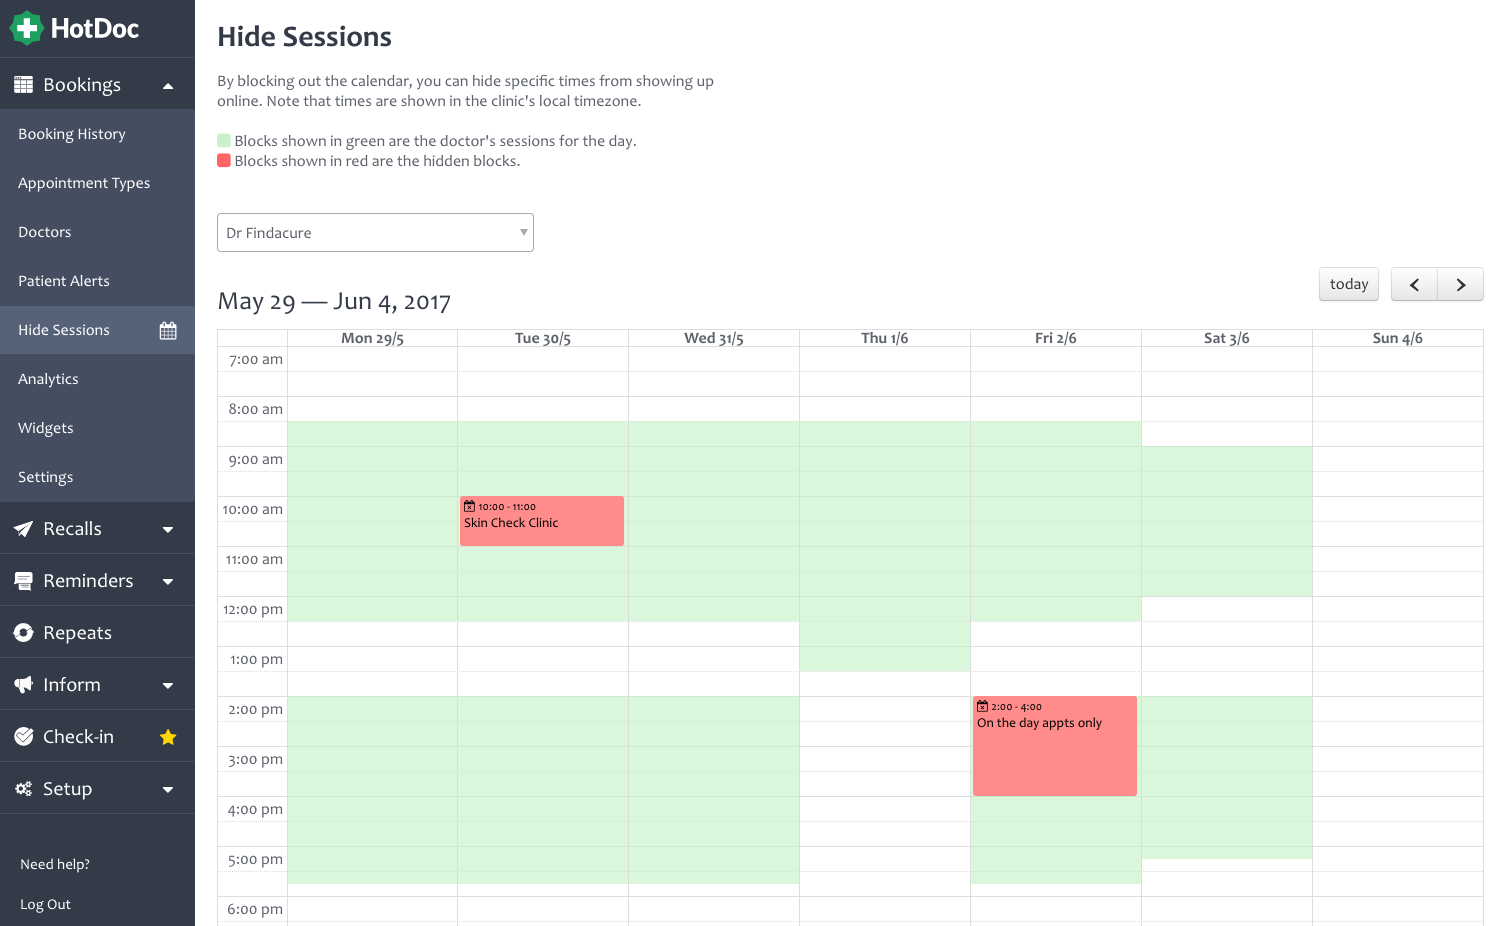This screenshot has width=1506, height=926.
Task: Collapse the Bookings menu arrow
Action: click(x=168, y=86)
